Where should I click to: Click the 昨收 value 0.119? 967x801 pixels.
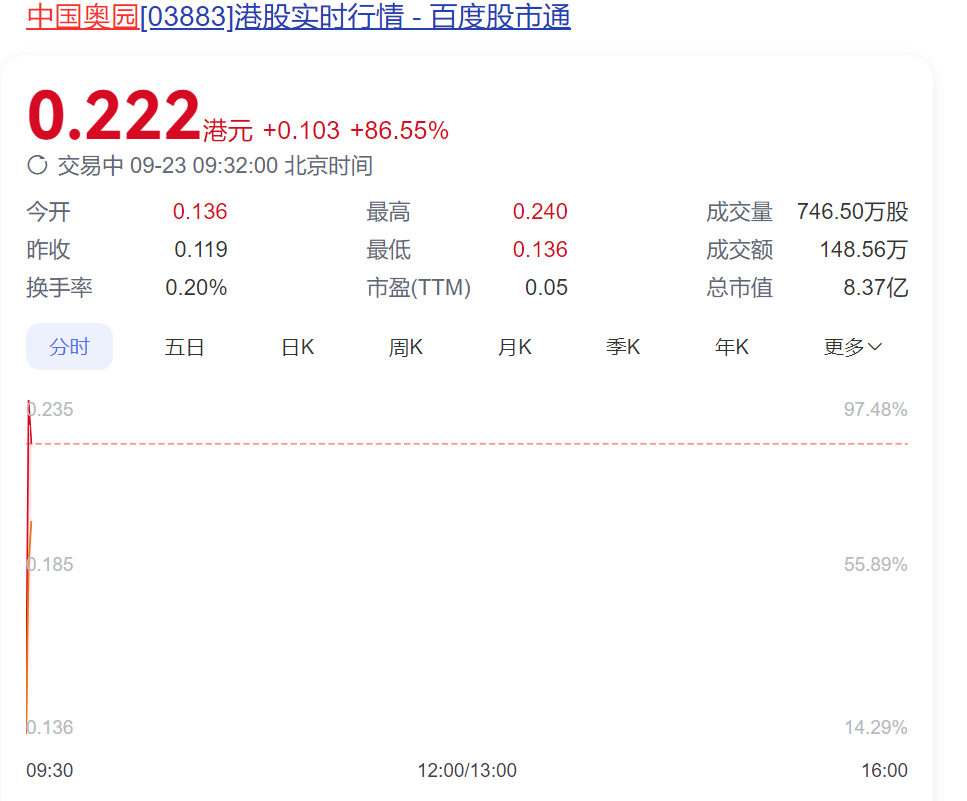pos(201,250)
